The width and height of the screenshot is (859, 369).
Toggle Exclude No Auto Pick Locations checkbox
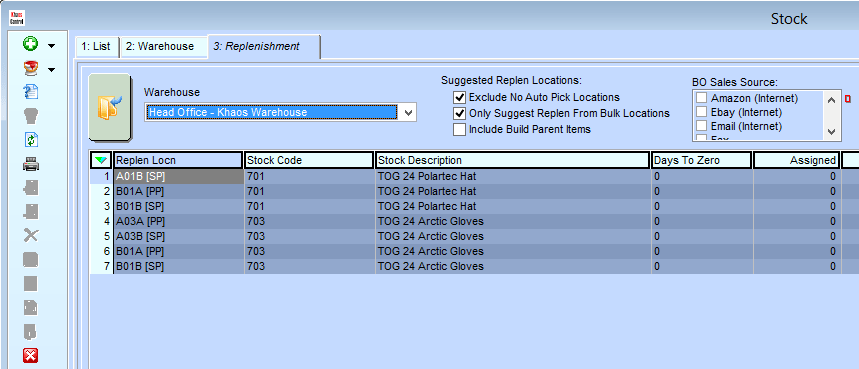459,97
